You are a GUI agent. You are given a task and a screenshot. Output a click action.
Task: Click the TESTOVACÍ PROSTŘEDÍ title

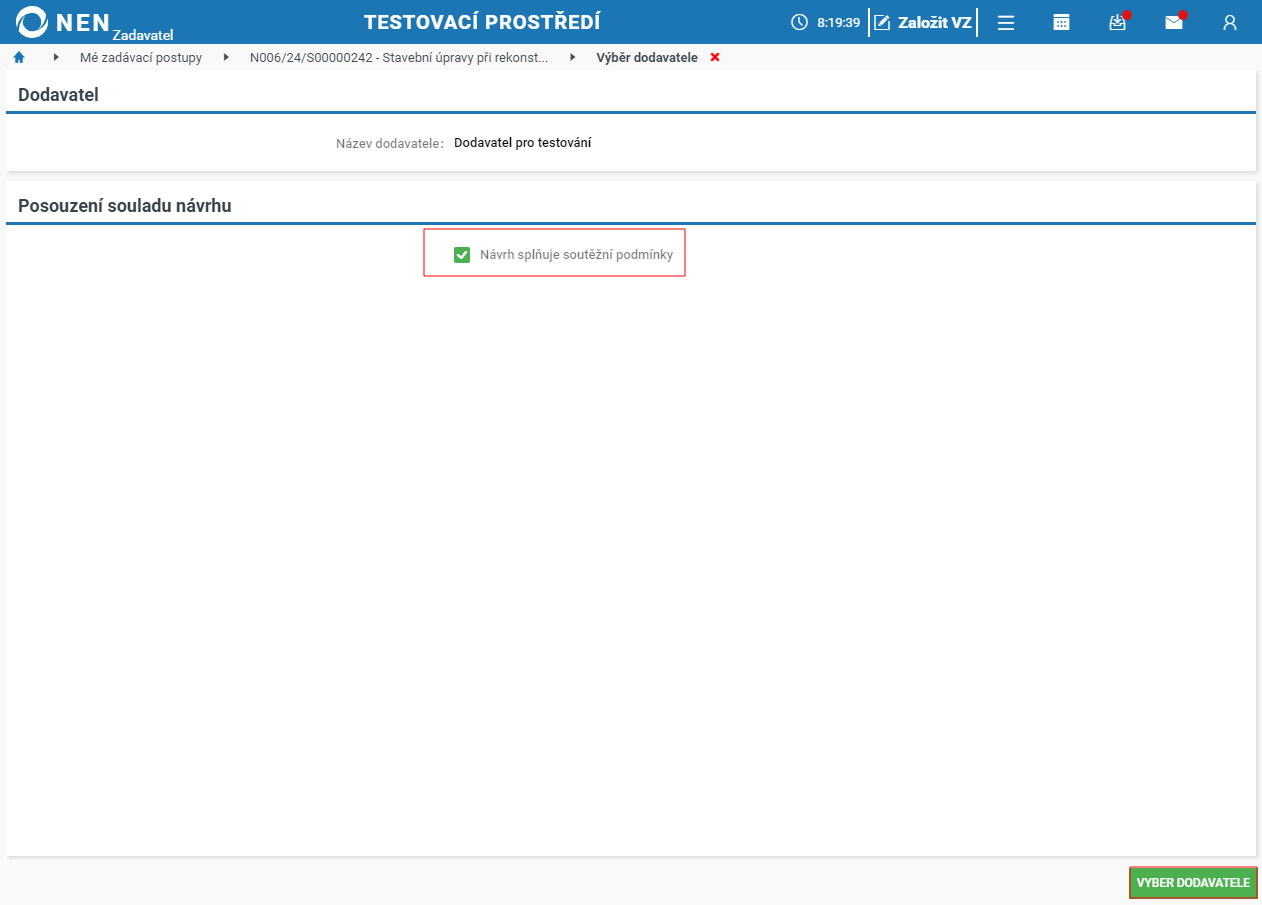coord(482,22)
